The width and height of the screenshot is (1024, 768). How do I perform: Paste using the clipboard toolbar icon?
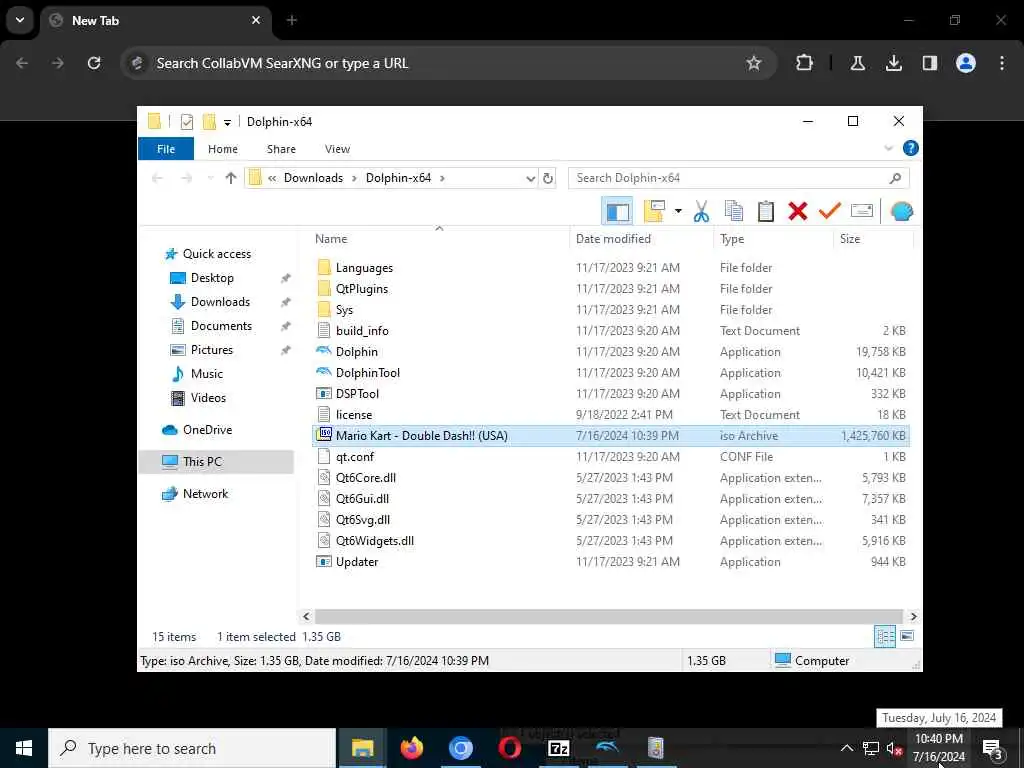point(765,212)
